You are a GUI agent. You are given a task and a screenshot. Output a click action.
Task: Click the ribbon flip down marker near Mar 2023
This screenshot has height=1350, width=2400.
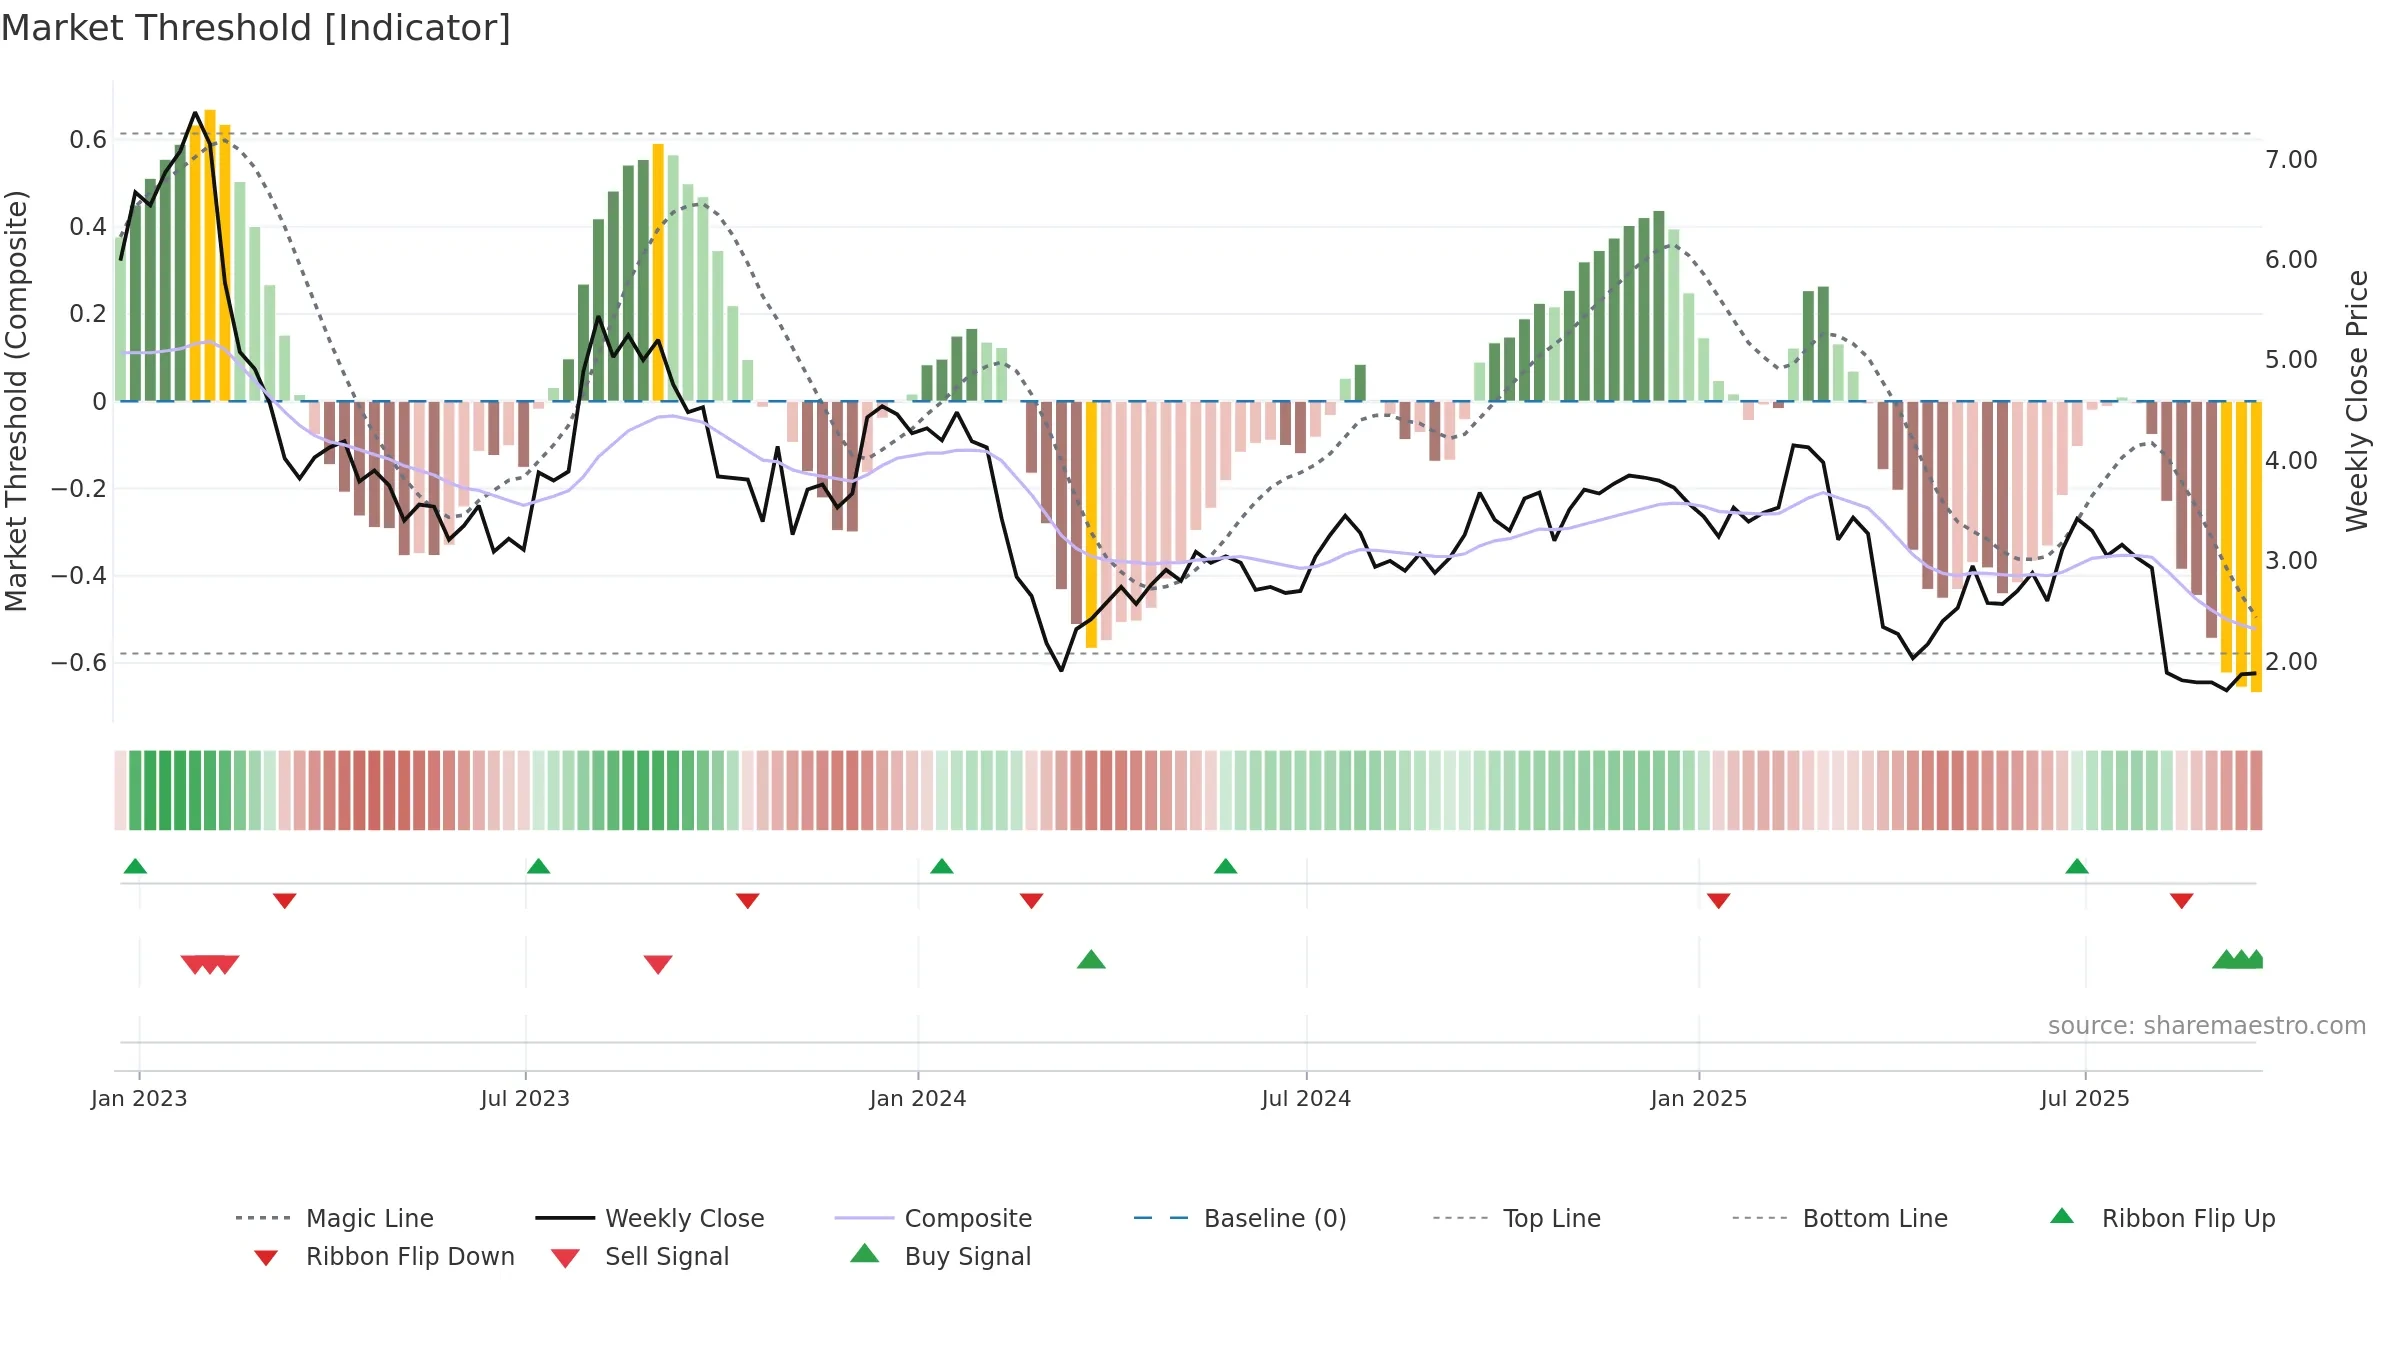tap(285, 901)
